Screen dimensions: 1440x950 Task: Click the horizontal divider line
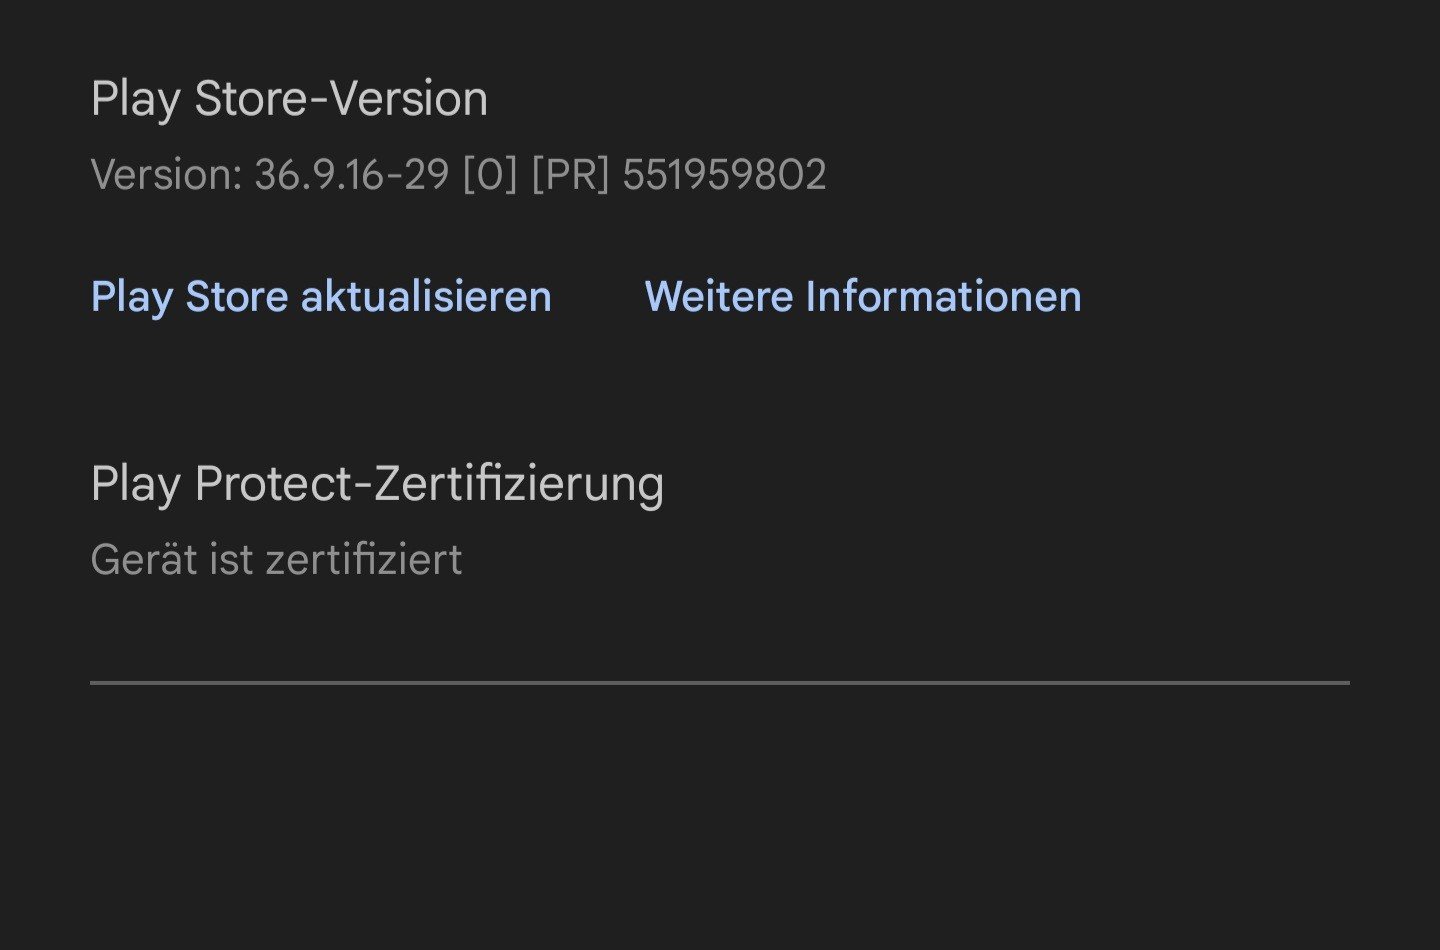click(720, 683)
